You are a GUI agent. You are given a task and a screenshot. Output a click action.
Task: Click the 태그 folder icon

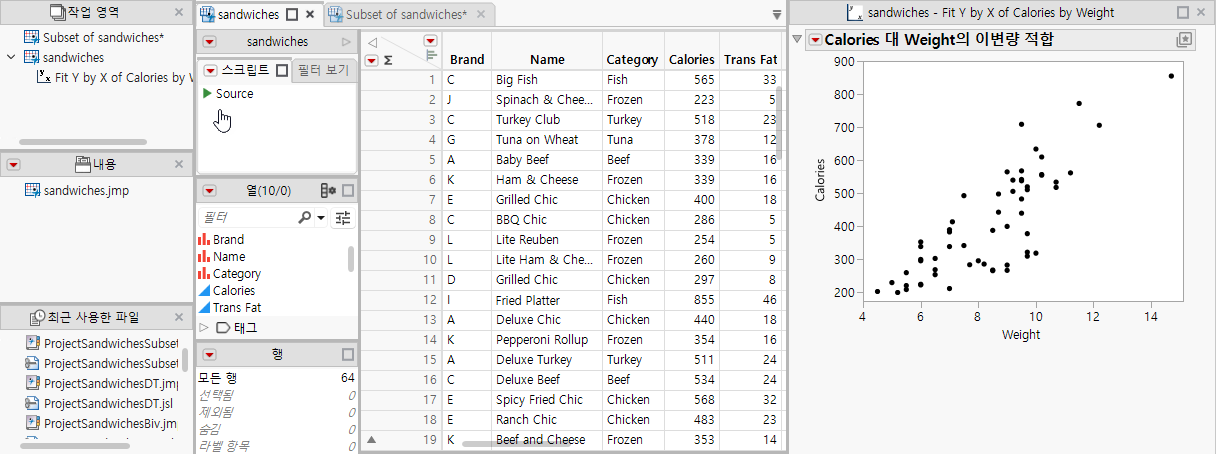[x=223, y=327]
